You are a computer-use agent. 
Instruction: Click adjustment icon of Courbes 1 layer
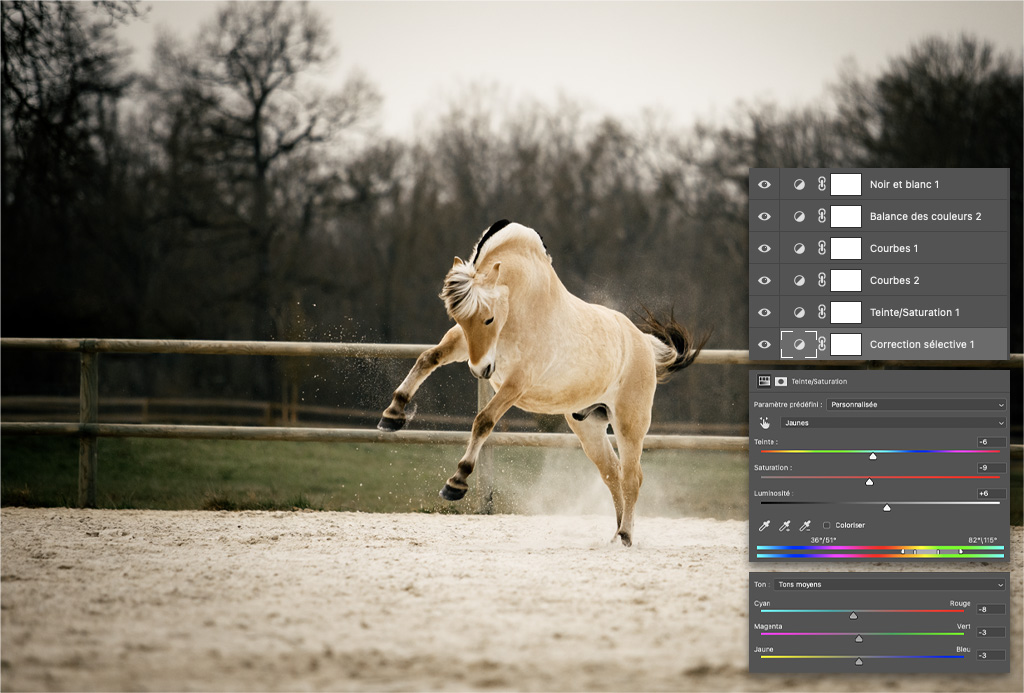799,249
